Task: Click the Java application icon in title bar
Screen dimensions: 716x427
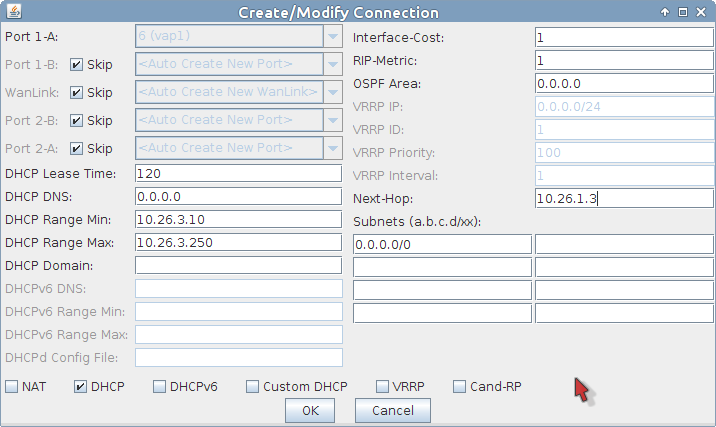Action: coord(11,13)
